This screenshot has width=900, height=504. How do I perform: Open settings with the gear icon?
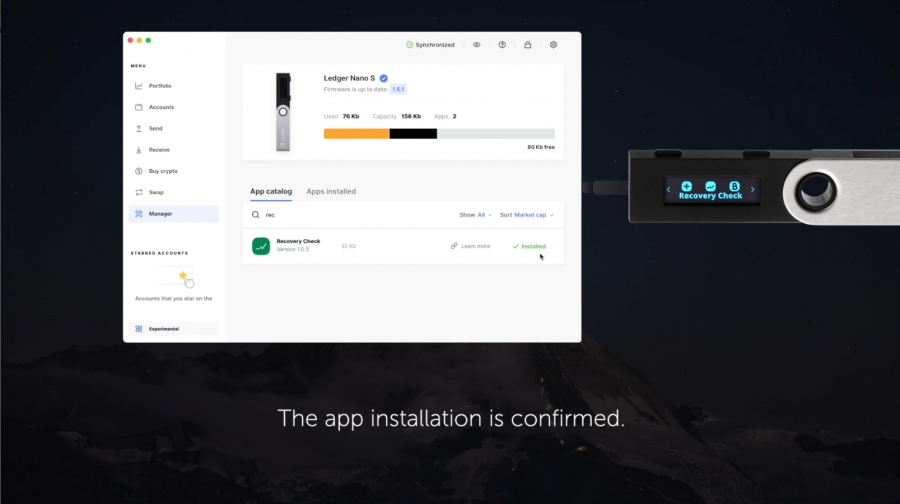pos(553,45)
